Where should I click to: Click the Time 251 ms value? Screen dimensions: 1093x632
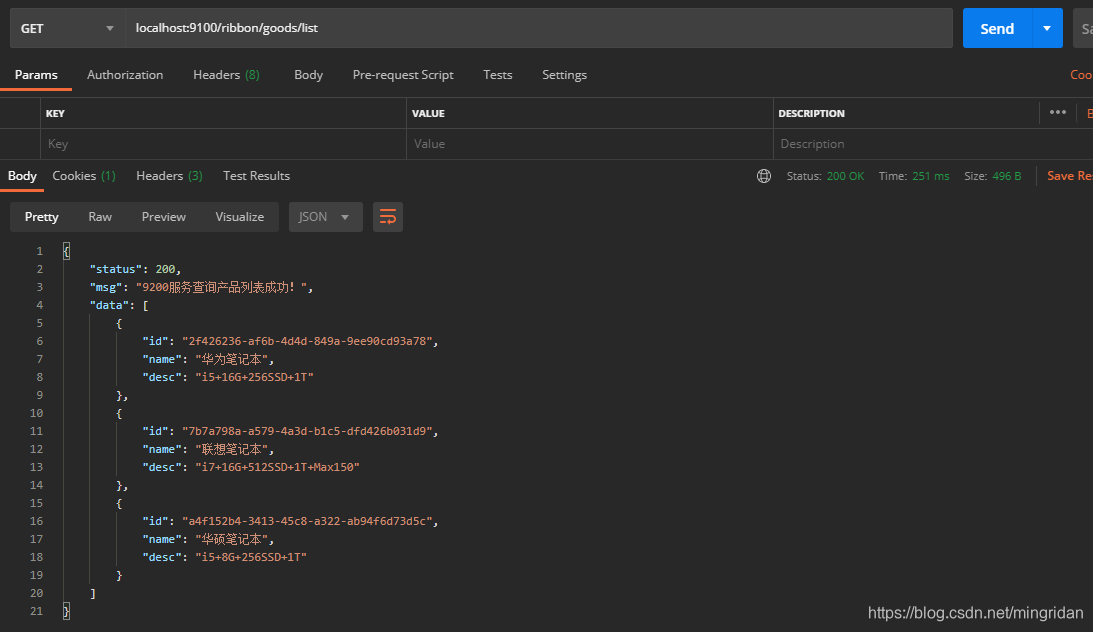click(x=931, y=176)
